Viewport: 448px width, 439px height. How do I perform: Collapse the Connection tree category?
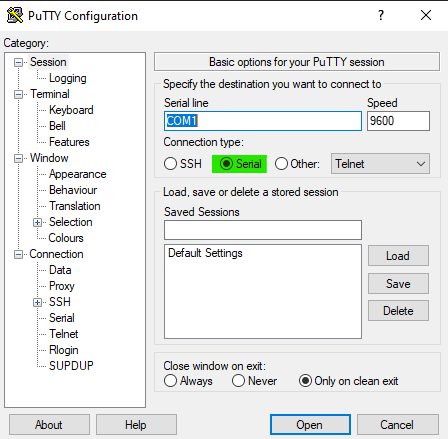pyautogui.click(x=18, y=255)
